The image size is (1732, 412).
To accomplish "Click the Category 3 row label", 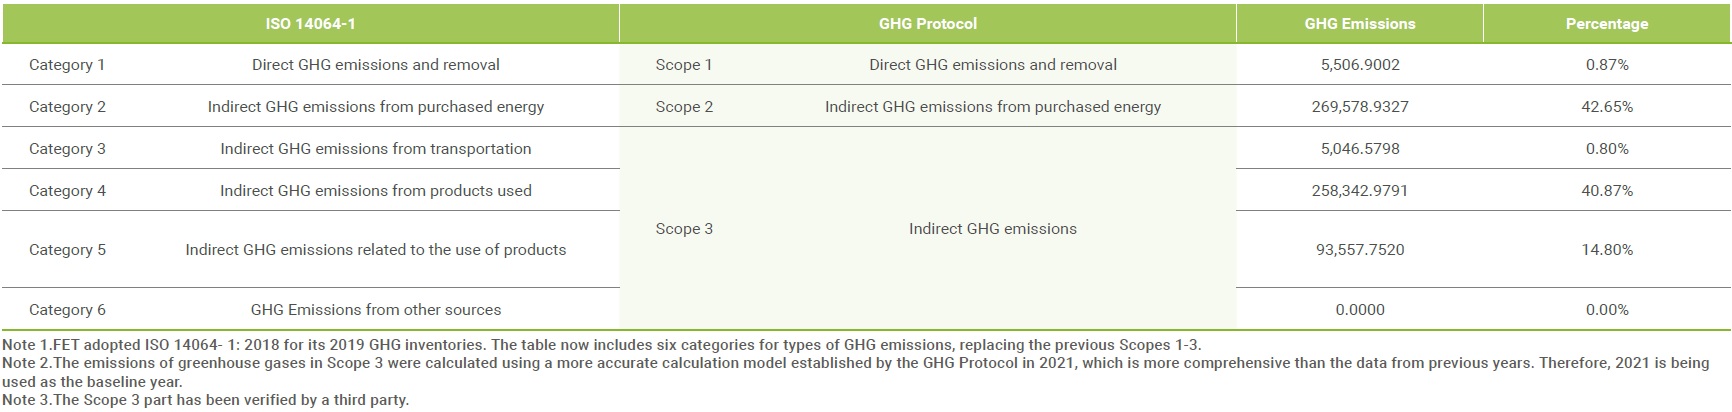I will (67, 149).
